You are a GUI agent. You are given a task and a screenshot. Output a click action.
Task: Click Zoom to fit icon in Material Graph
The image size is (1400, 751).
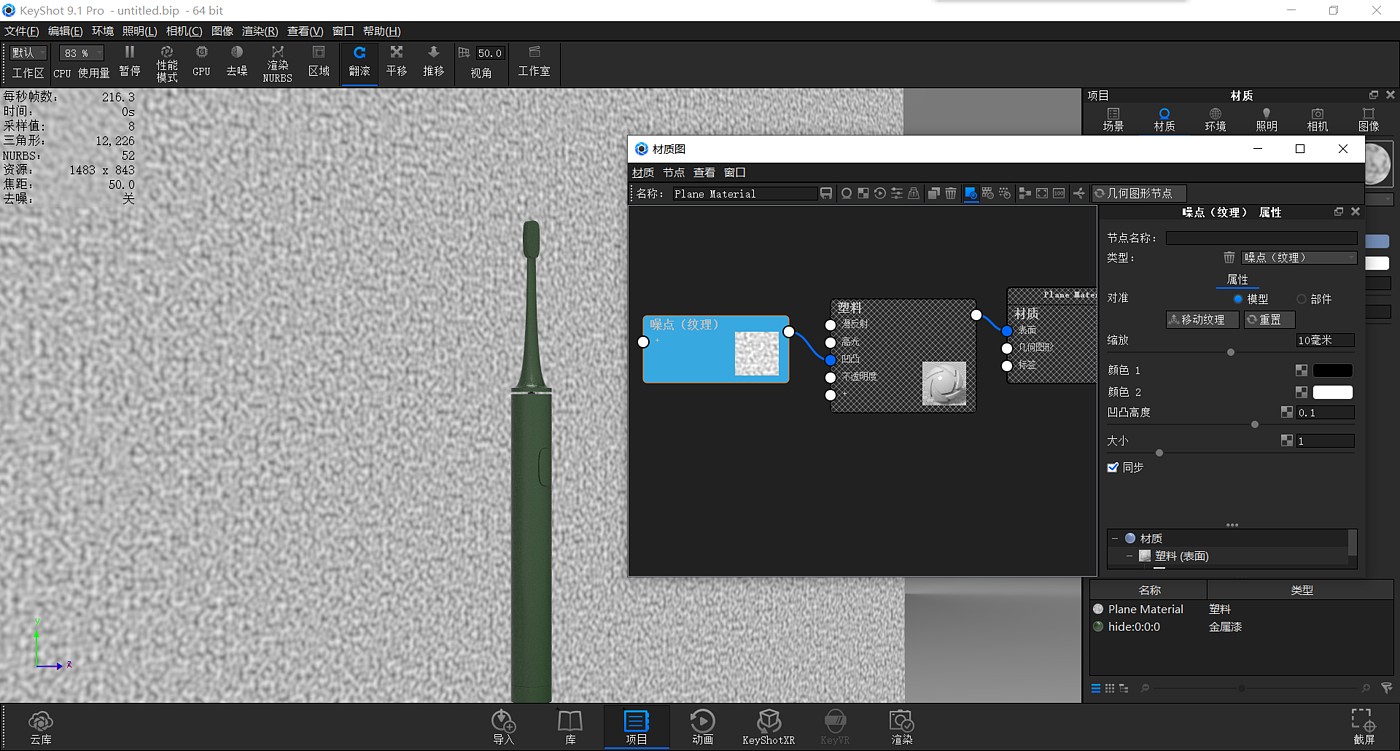pos(1041,193)
